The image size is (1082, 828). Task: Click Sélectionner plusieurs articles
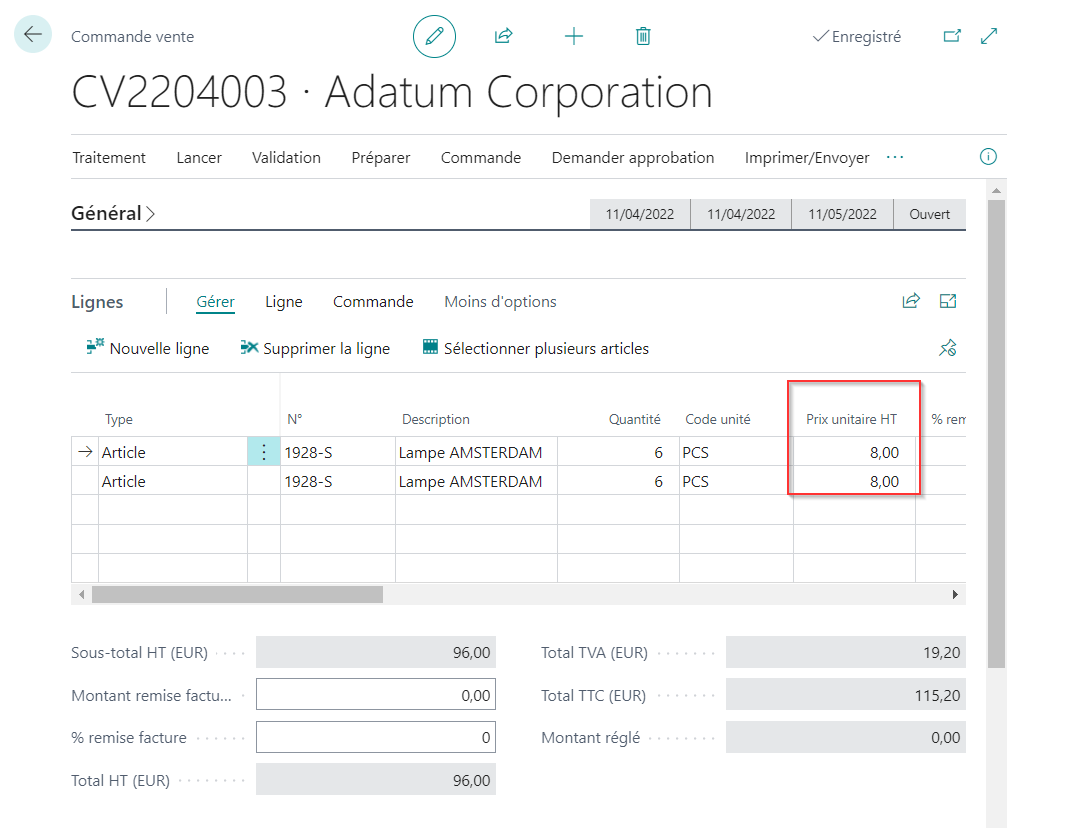click(535, 348)
